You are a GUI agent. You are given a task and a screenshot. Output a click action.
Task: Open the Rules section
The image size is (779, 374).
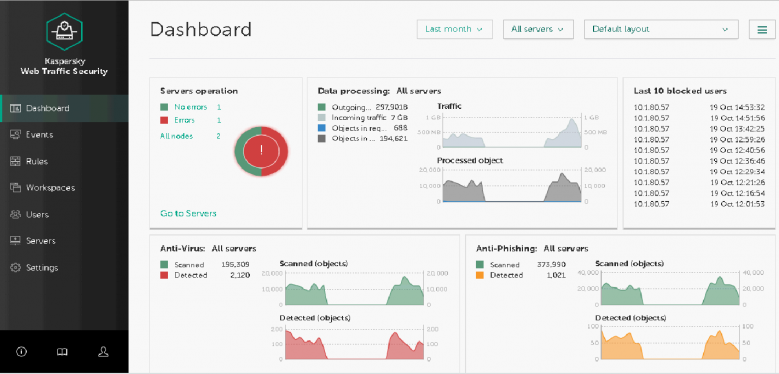tap(64, 161)
